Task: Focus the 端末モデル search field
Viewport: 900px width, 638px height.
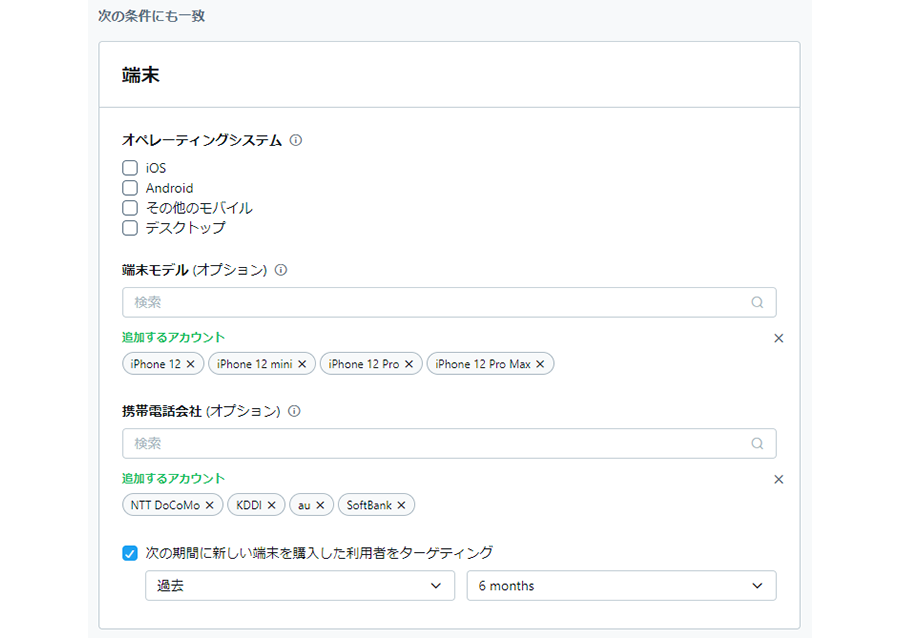Action: 449,302
